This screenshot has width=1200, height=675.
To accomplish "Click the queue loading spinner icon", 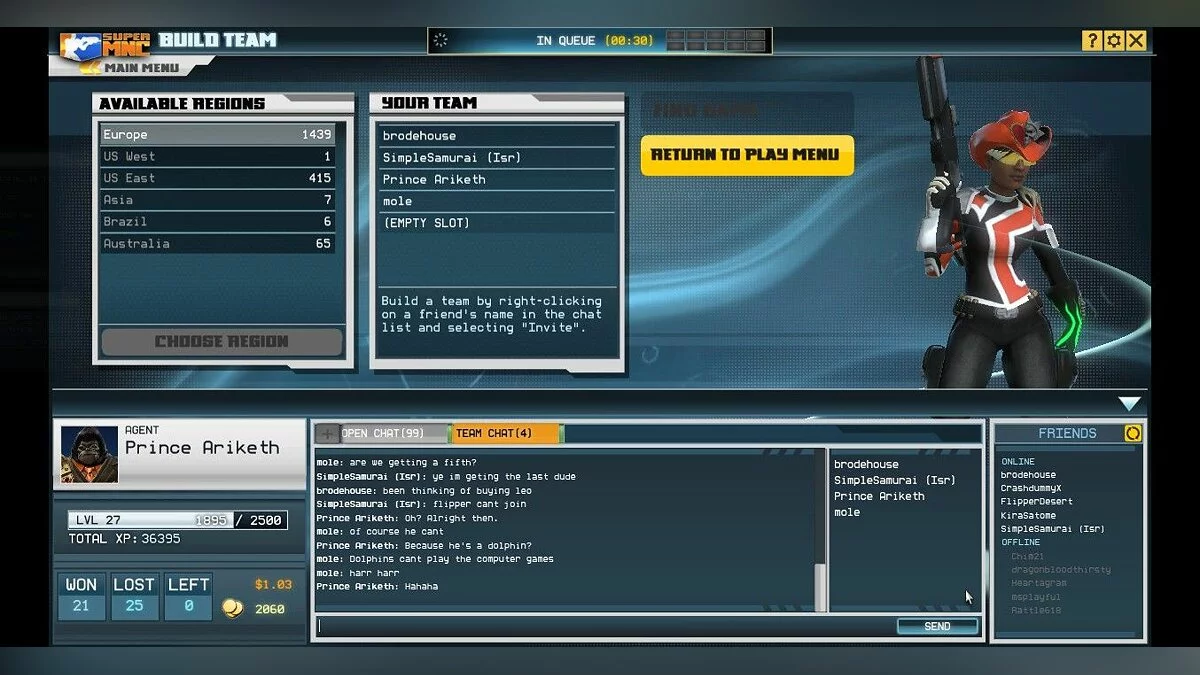I will (441, 41).
